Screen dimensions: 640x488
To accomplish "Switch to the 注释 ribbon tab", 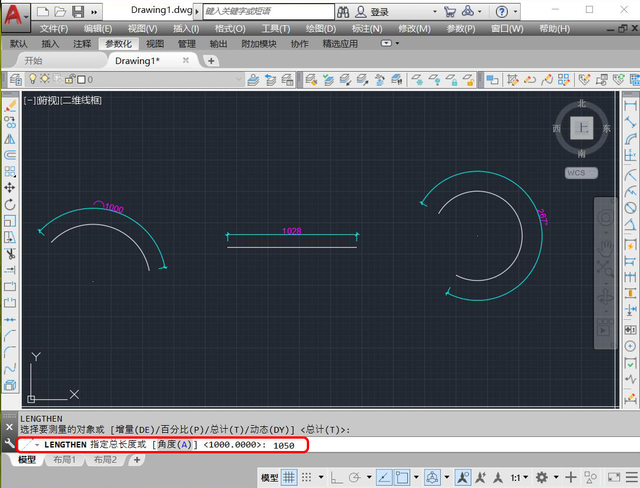I will click(82, 44).
